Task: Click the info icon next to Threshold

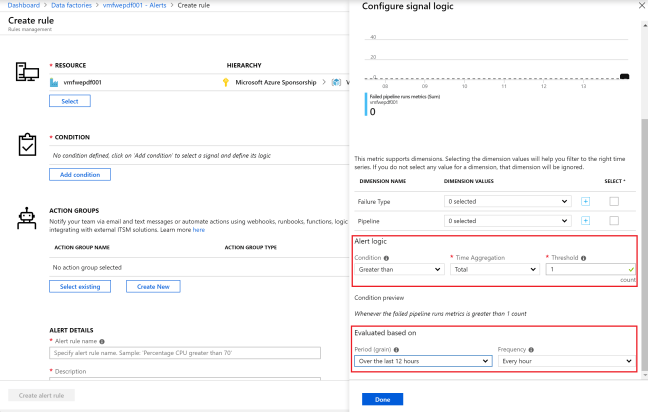Action: point(583,257)
